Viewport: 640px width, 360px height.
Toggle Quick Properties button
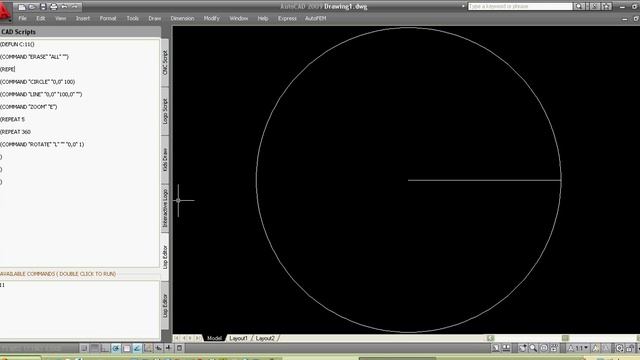[x=179, y=348]
